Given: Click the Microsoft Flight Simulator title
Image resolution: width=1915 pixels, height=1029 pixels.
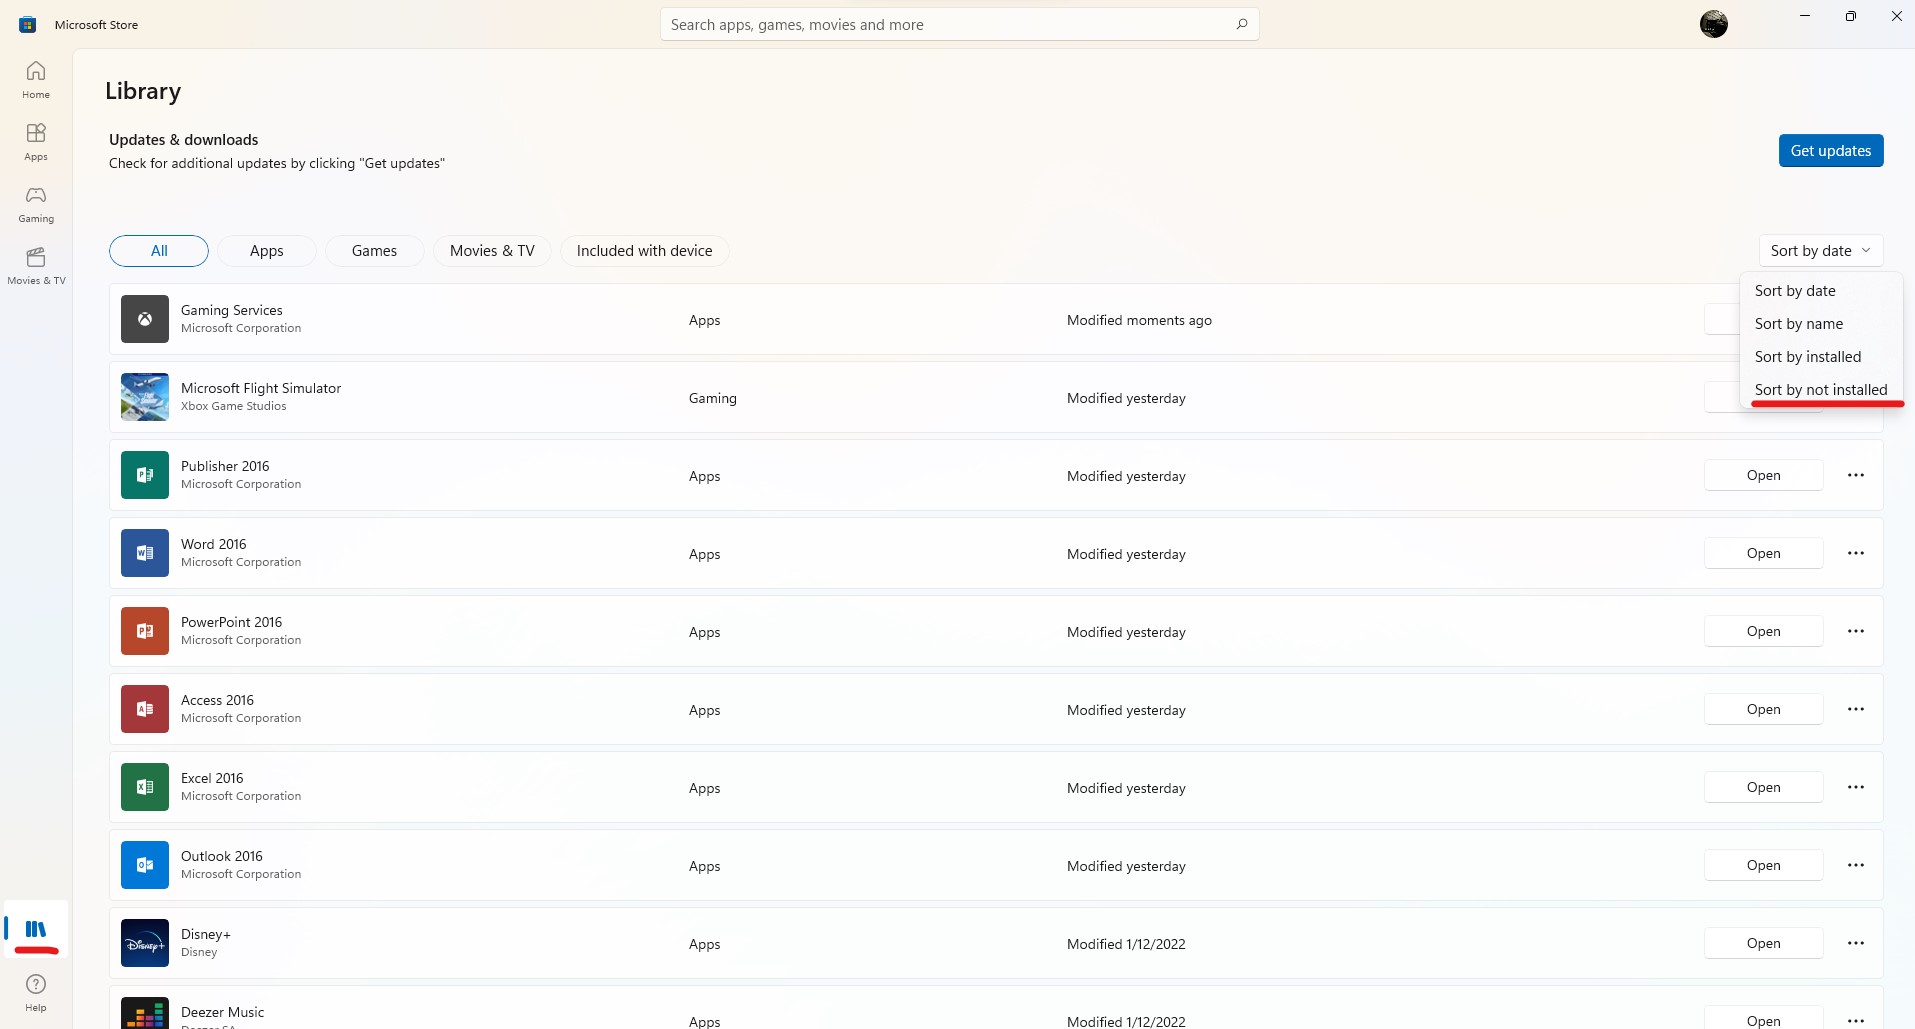Looking at the screenshot, I should pyautogui.click(x=261, y=388).
